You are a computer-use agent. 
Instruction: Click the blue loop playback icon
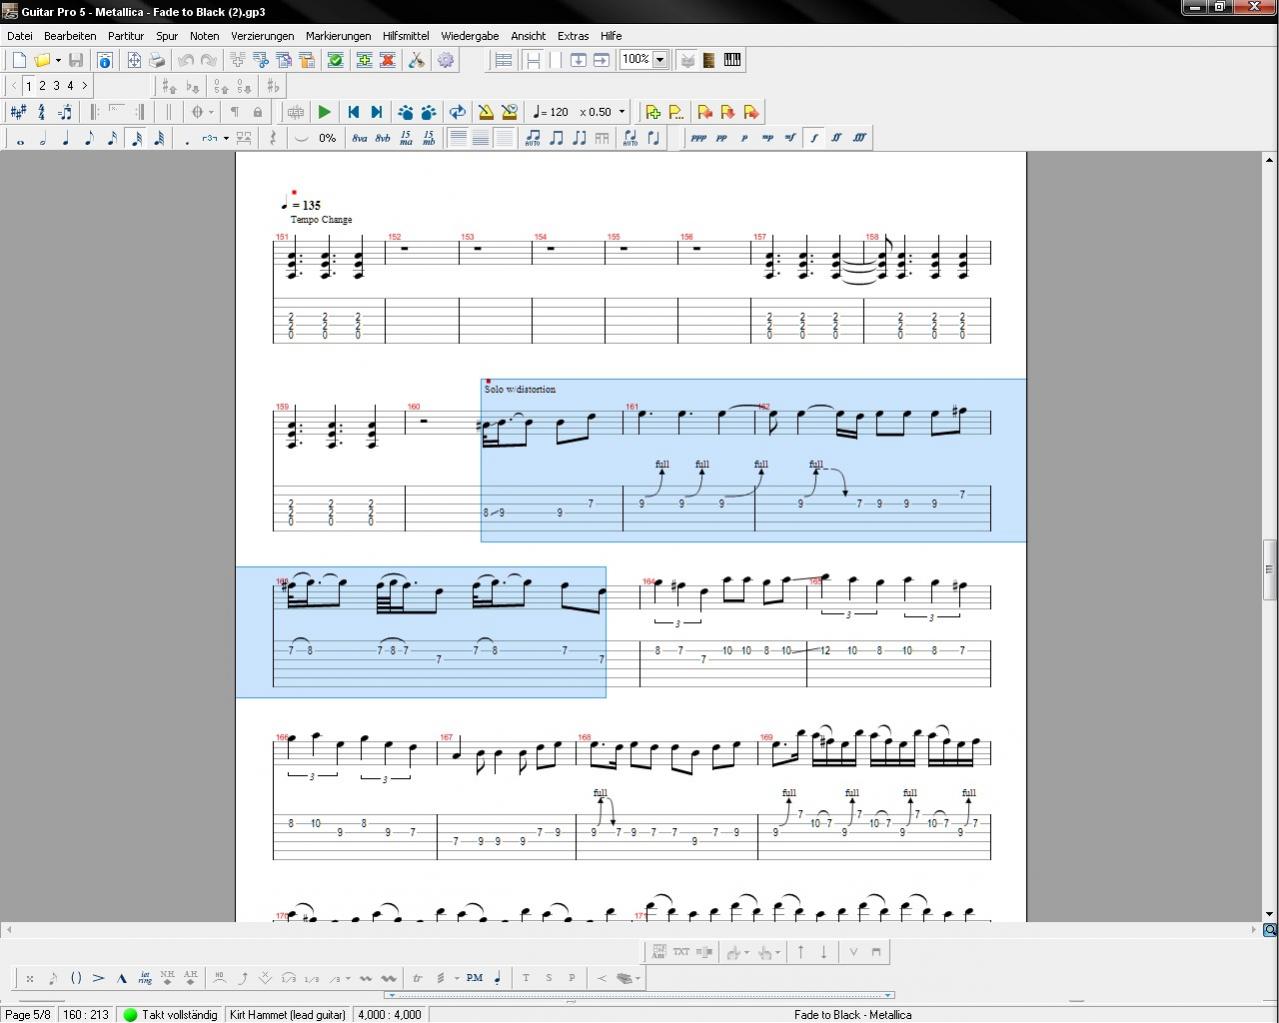click(x=457, y=112)
